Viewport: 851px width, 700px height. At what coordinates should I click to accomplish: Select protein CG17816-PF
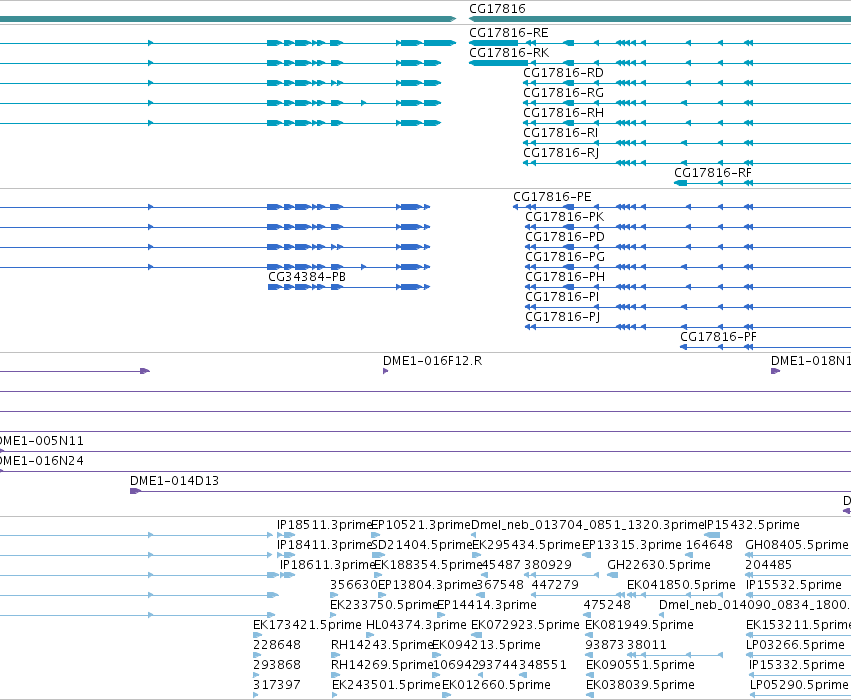[x=718, y=338]
